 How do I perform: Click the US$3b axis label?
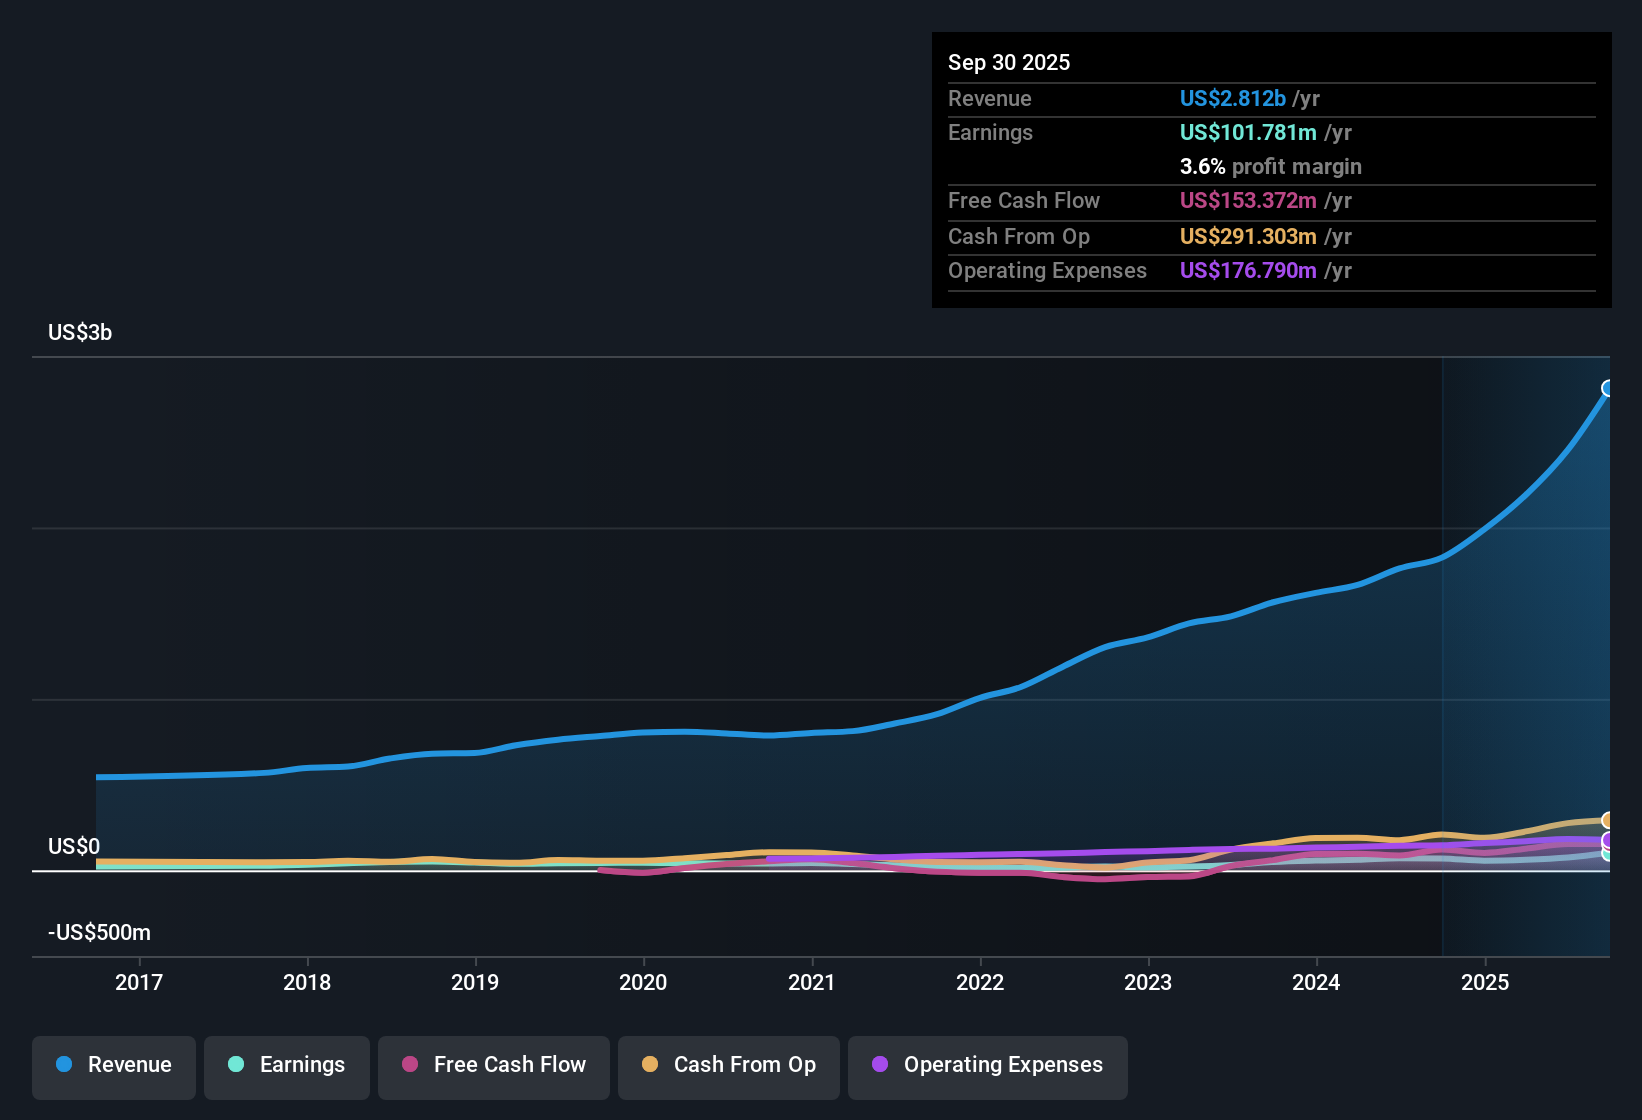coord(80,333)
